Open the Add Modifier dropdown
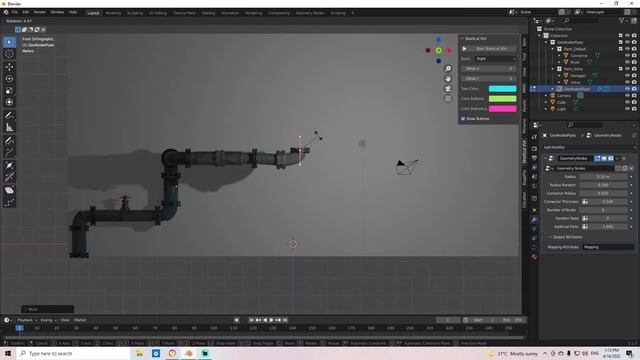Screen dimensions: 640x360 click(x=589, y=147)
